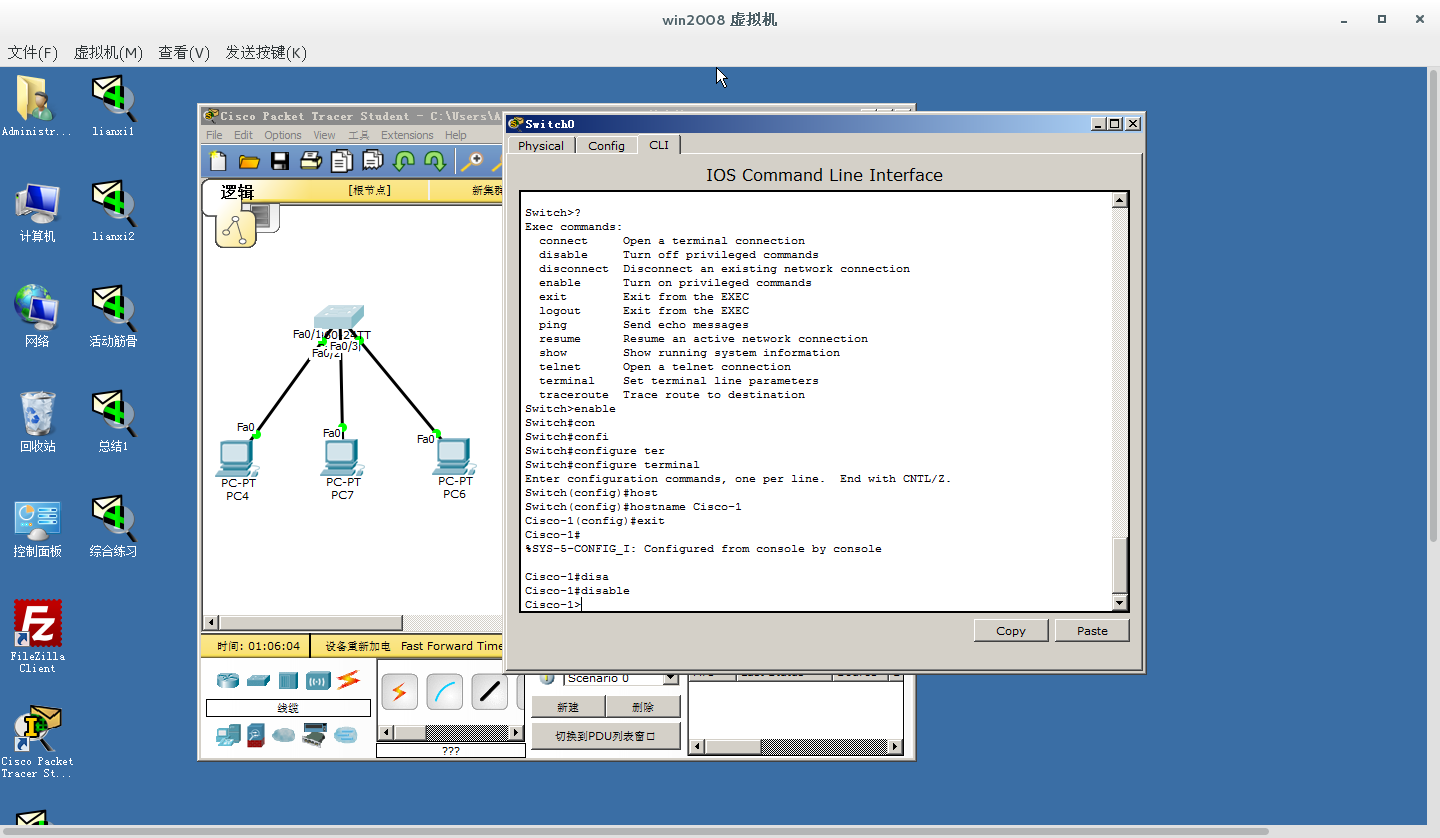Choose the Hubs device category
The width and height of the screenshot is (1440, 838).
click(288, 680)
